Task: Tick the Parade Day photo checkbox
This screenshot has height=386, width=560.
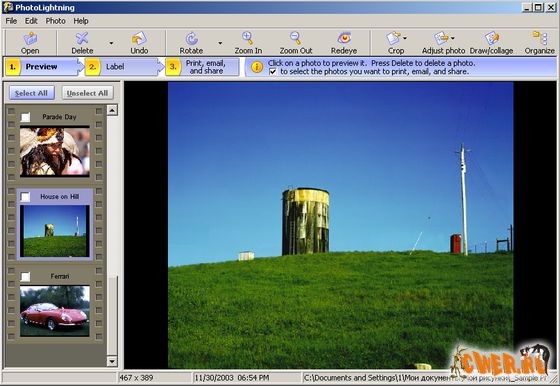Action: [25, 117]
